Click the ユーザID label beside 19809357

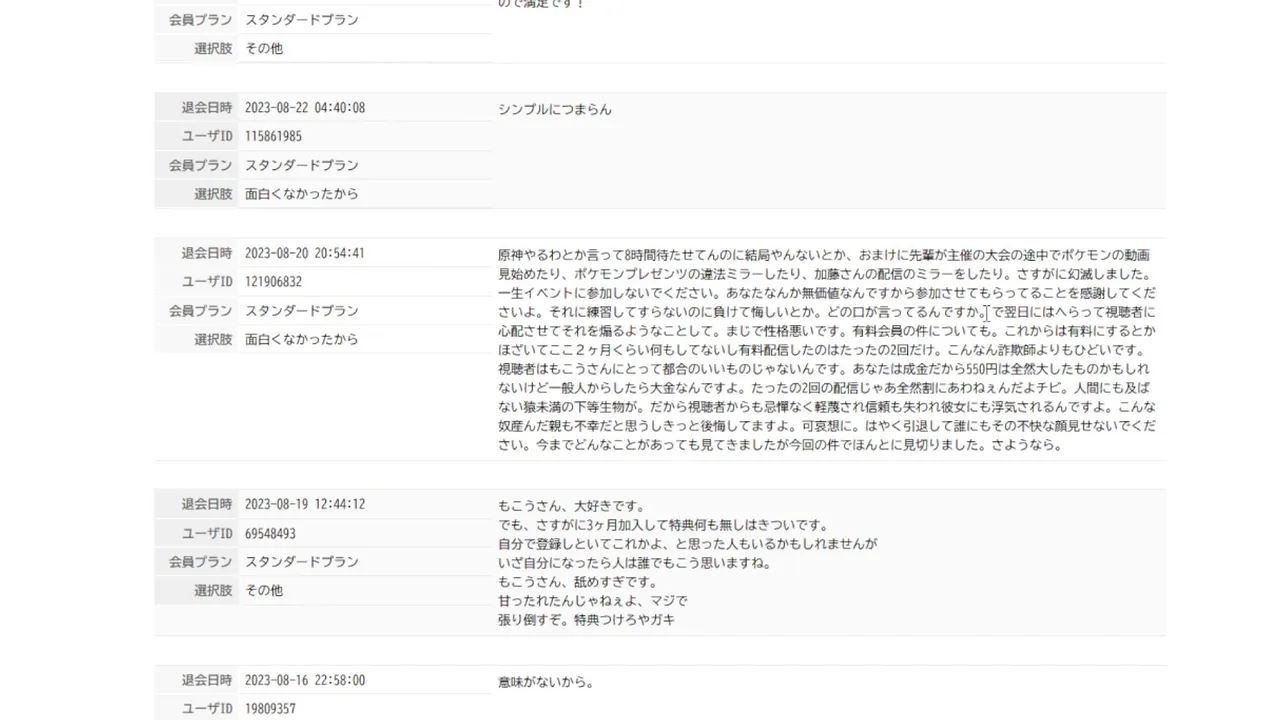207,709
